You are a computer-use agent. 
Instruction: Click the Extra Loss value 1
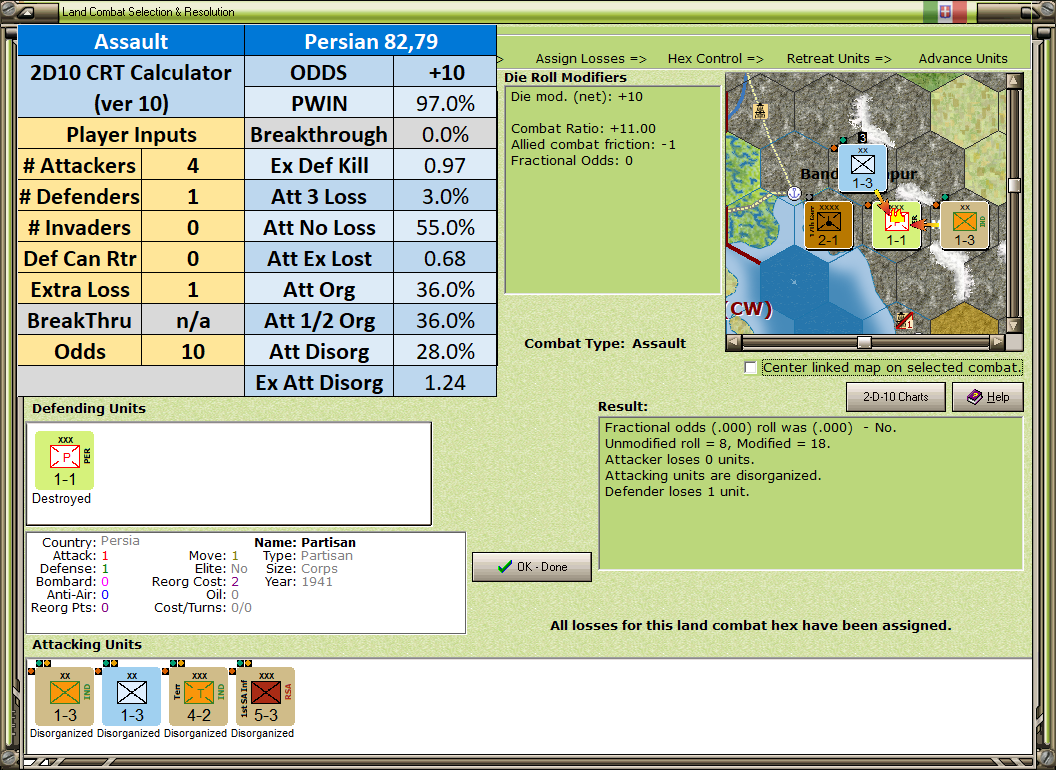point(193,289)
